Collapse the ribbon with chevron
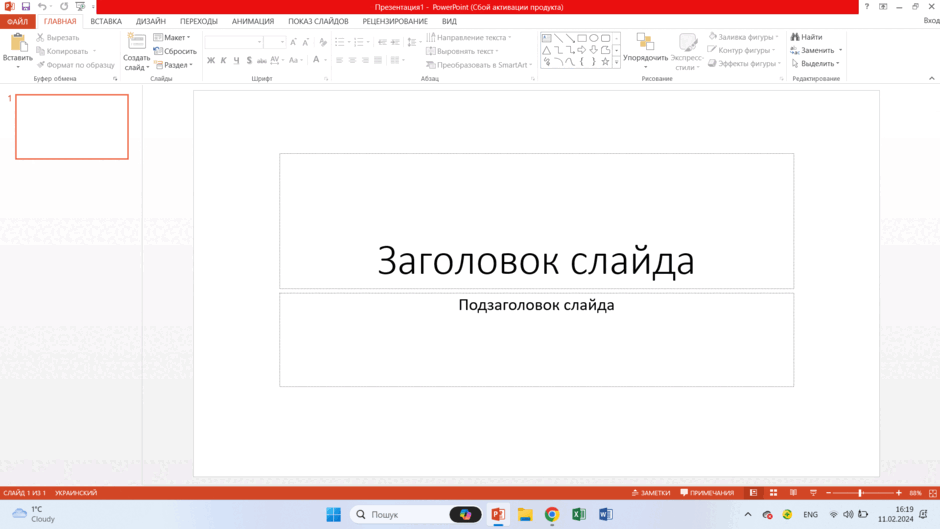This screenshot has height=529, width=940. (932, 79)
